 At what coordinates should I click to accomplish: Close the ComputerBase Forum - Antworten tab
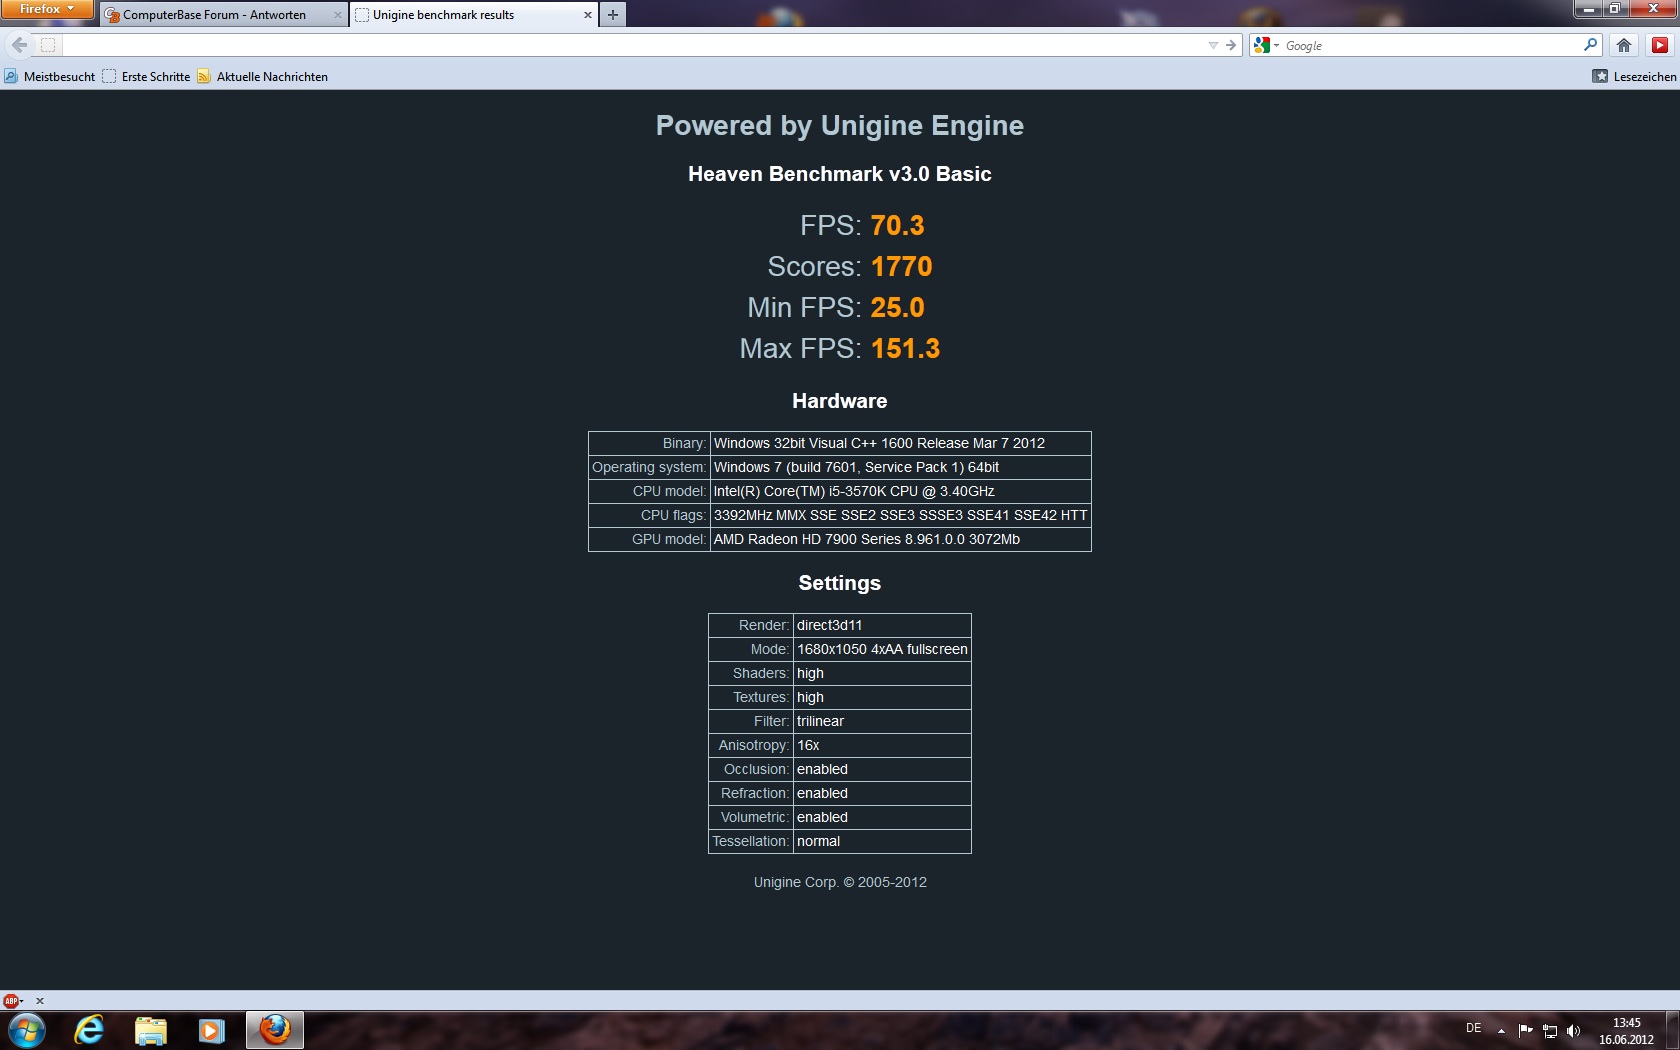(x=337, y=15)
